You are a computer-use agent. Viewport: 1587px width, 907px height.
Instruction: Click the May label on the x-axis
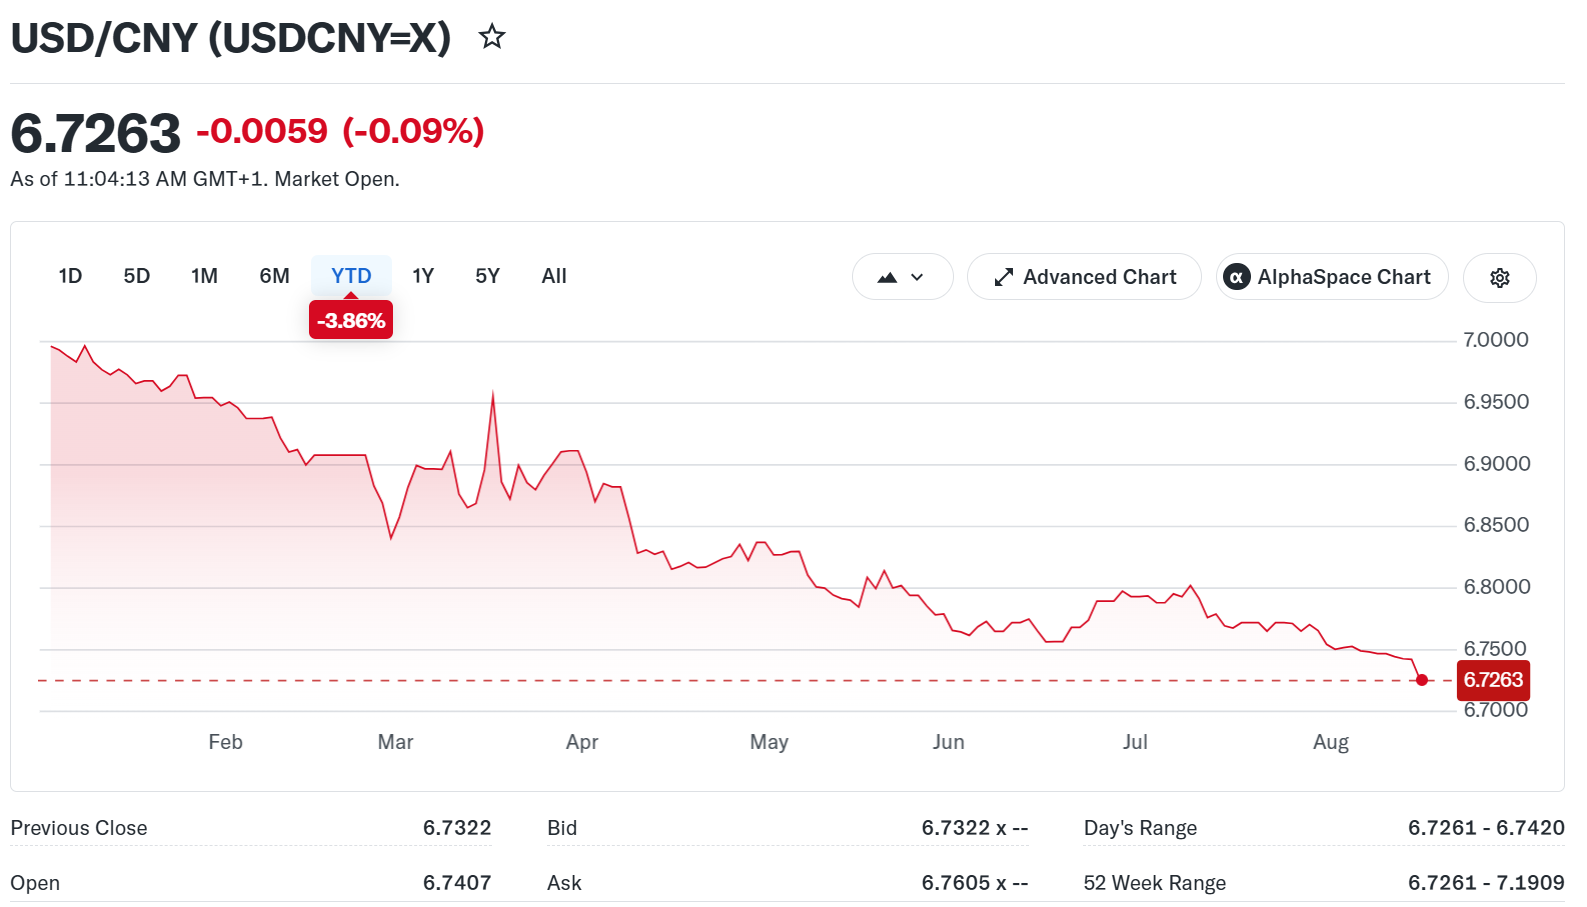click(769, 742)
